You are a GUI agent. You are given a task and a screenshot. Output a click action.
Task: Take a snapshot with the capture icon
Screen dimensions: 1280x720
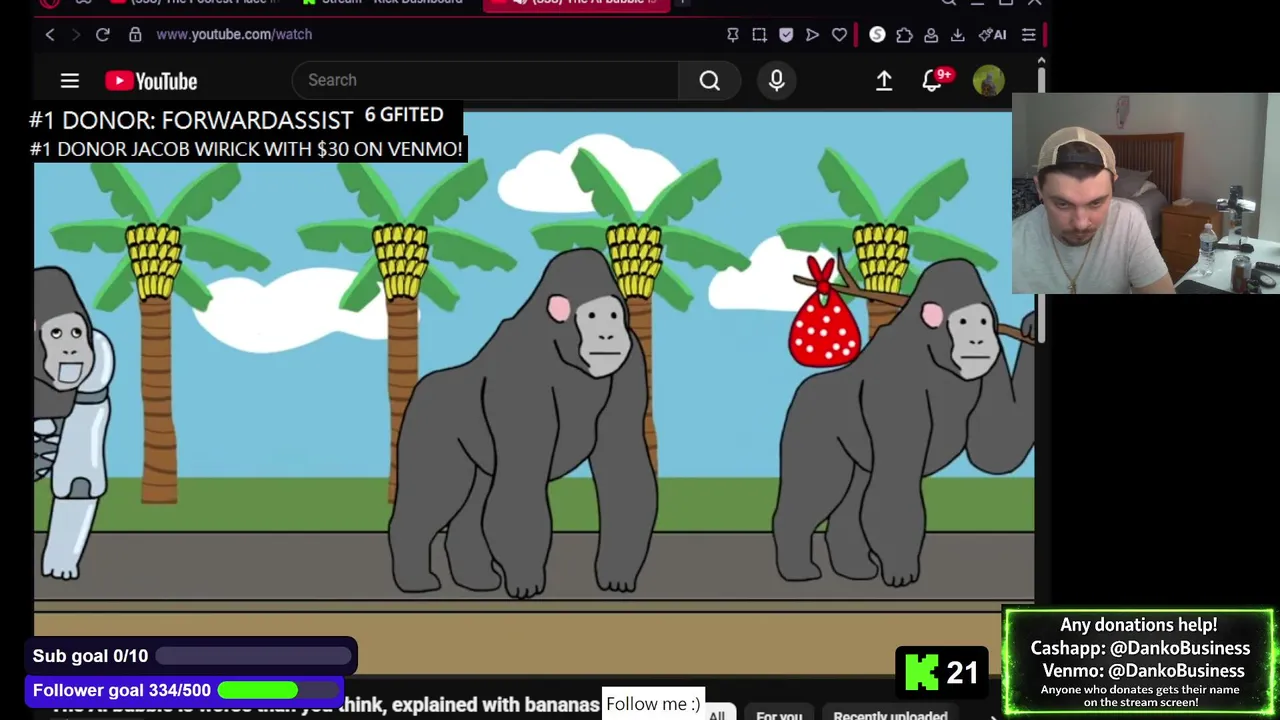coord(759,35)
